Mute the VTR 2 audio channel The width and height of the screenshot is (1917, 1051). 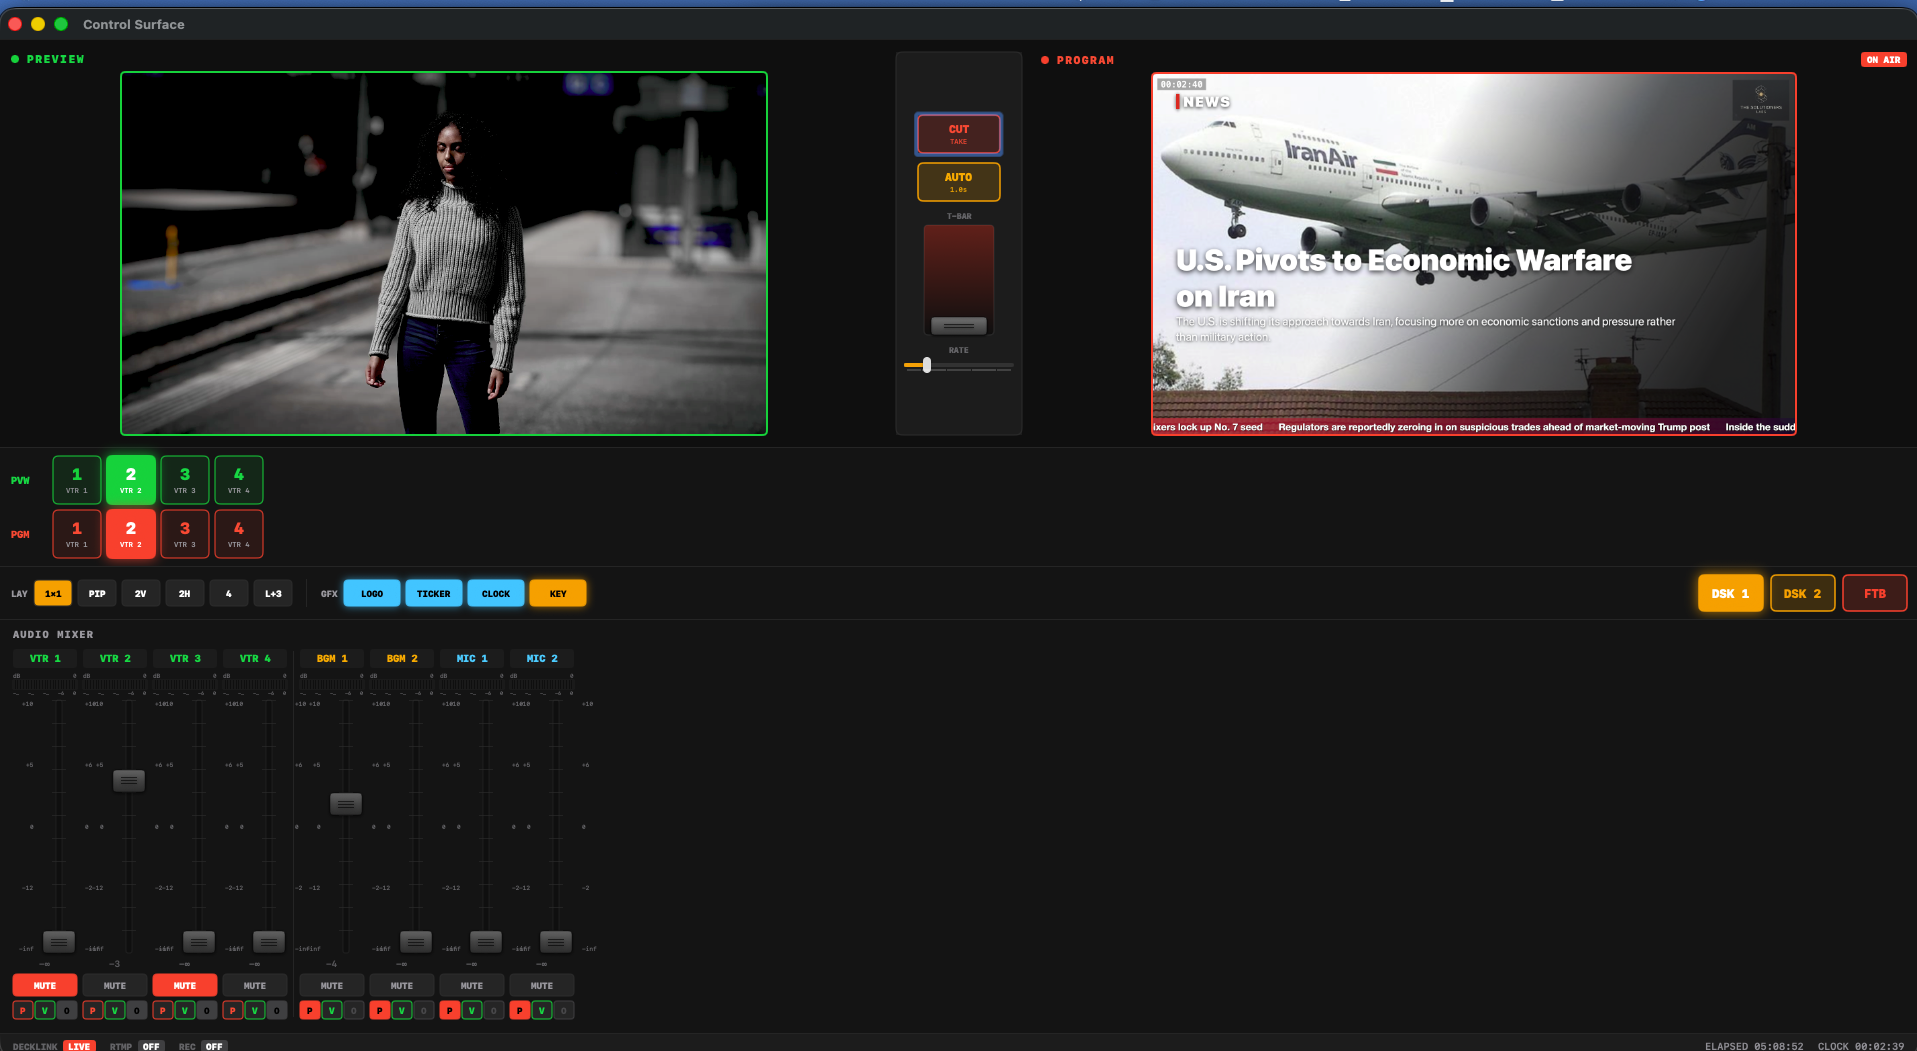(x=115, y=985)
